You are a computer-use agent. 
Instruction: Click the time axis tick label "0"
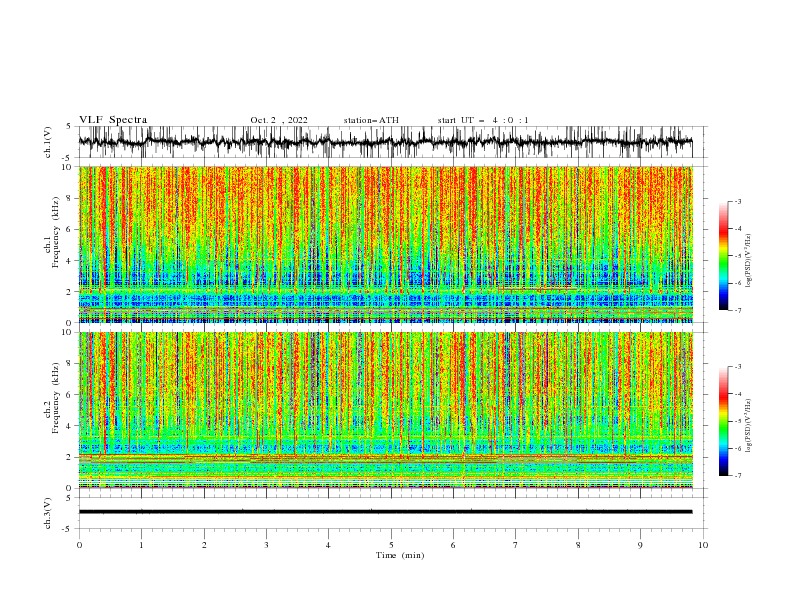point(79,545)
